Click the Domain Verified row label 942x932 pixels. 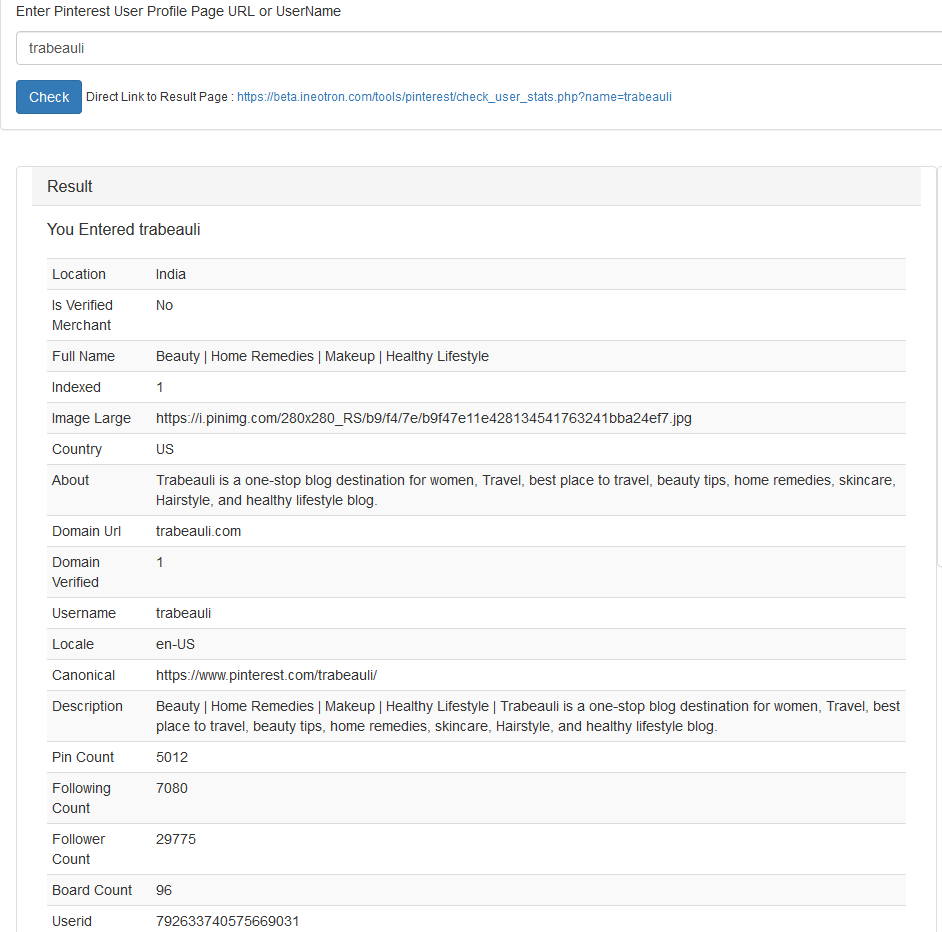pos(76,572)
